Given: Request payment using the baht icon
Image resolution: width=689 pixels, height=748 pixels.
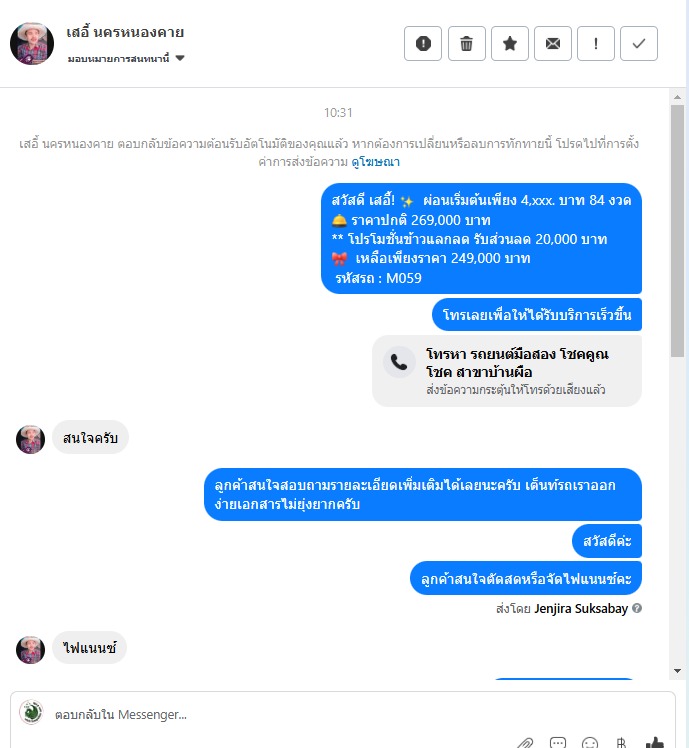Looking at the screenshot, I should tap(621, 743).
